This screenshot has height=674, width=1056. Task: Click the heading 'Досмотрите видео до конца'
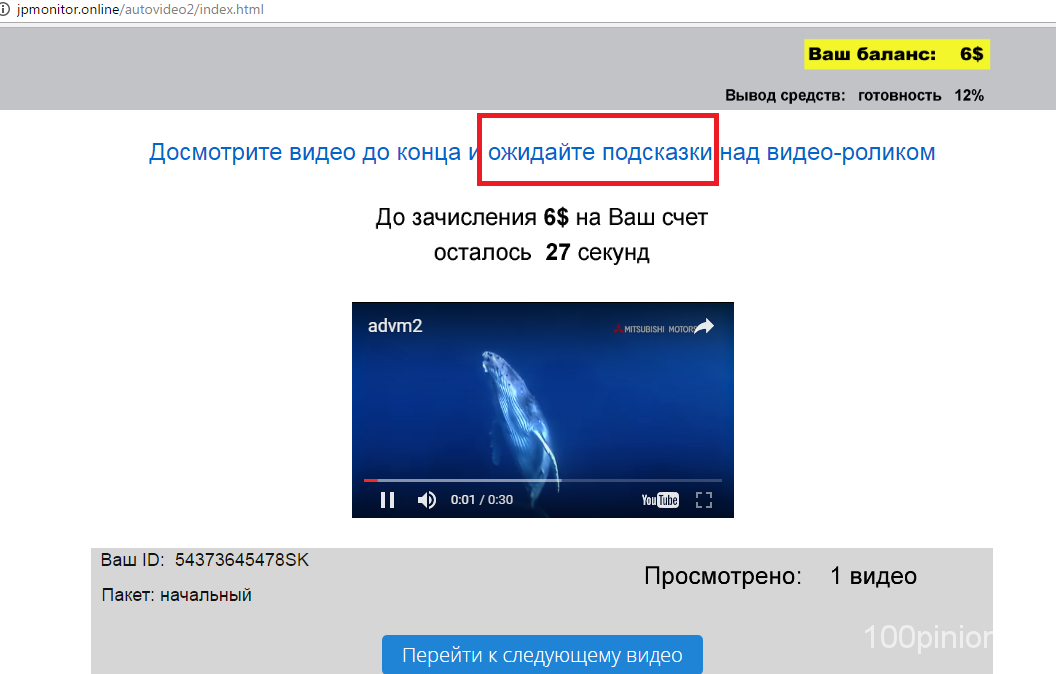pos(304,152)
